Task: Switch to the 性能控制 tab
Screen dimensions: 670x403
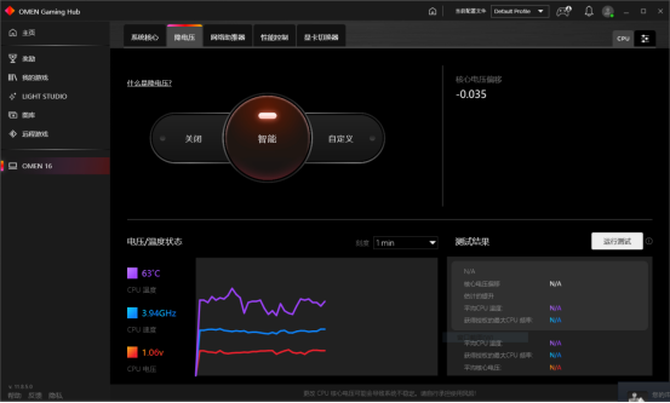Action: (274, 37)
